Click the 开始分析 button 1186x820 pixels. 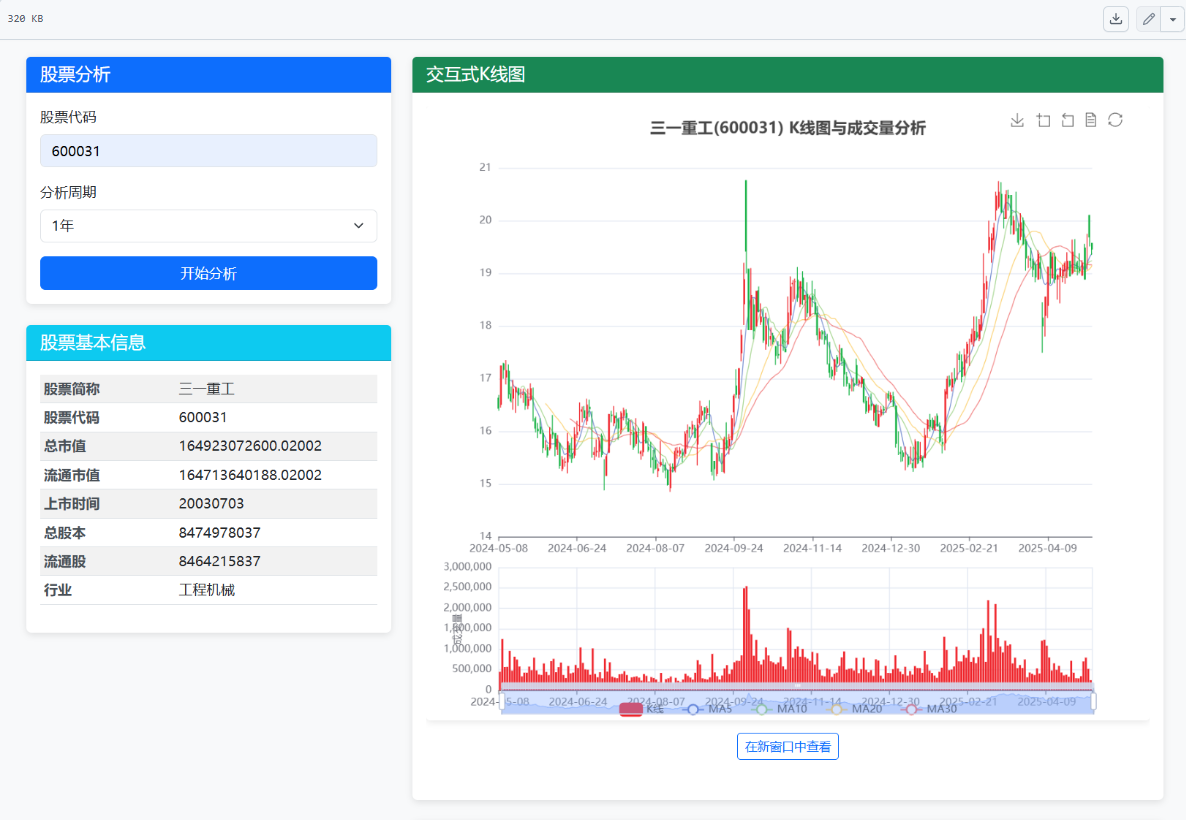(209, 273)
